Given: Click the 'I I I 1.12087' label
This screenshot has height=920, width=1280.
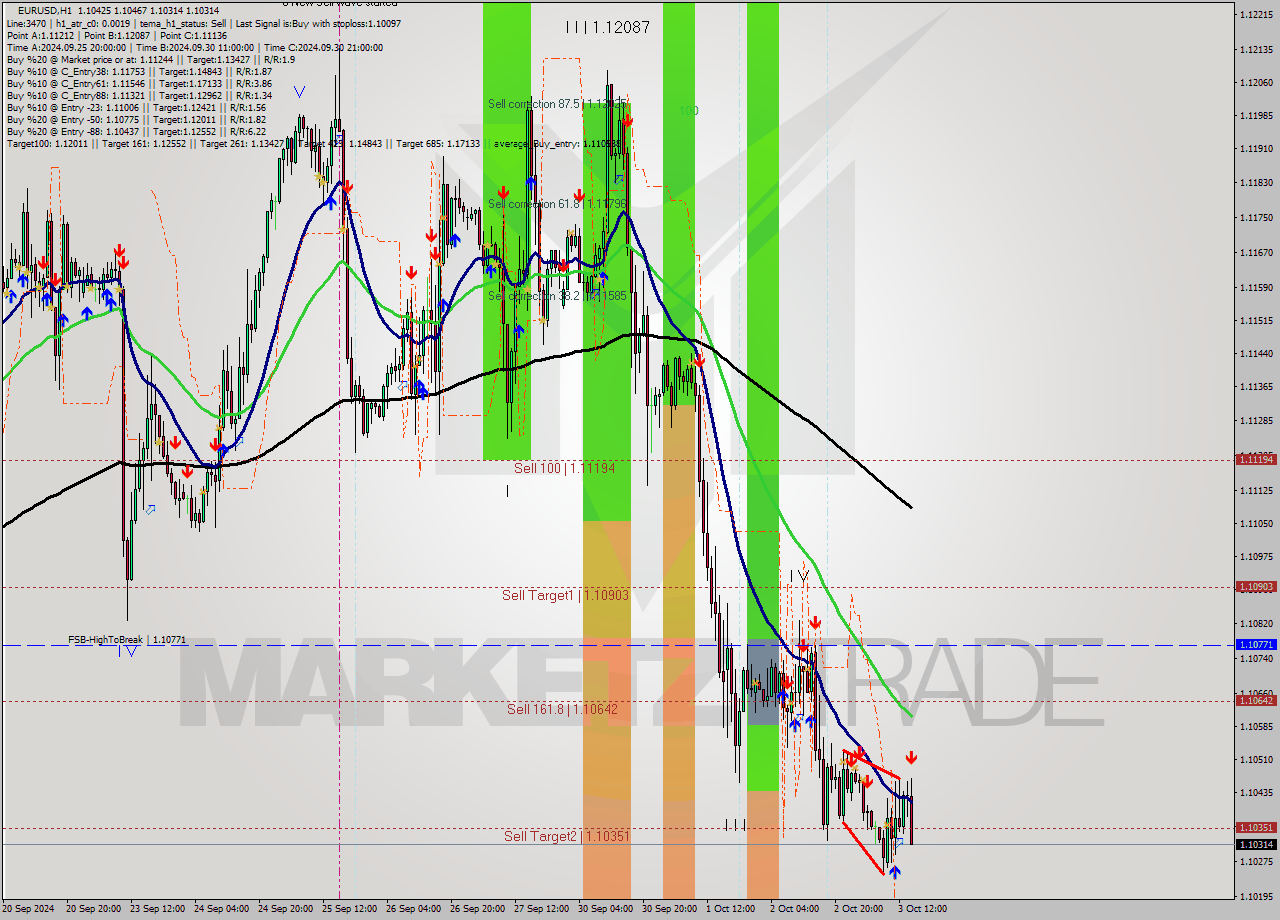Looking at the screenshot, I should coord(607,28).
